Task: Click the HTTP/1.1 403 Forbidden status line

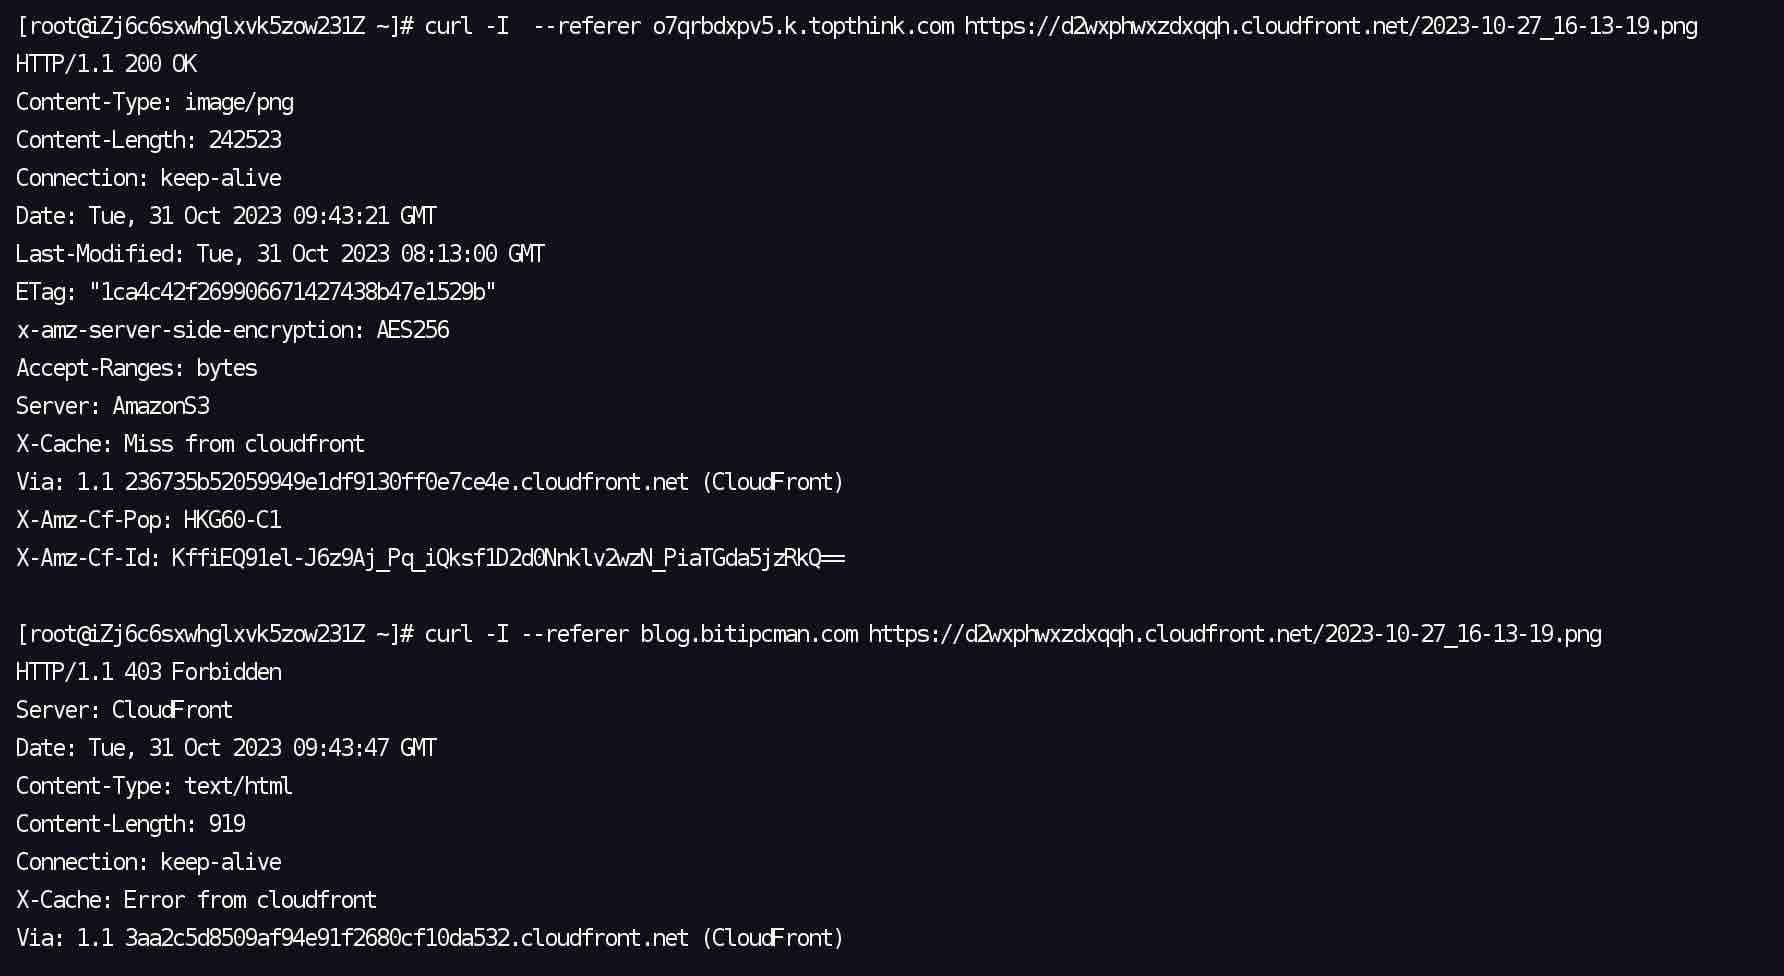Action: (148, 672)
